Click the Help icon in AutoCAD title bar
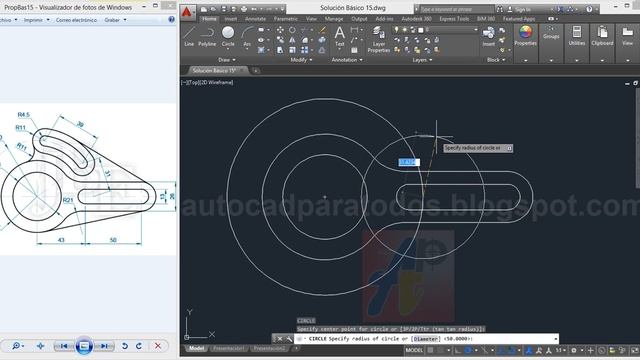 pos(589,9)
